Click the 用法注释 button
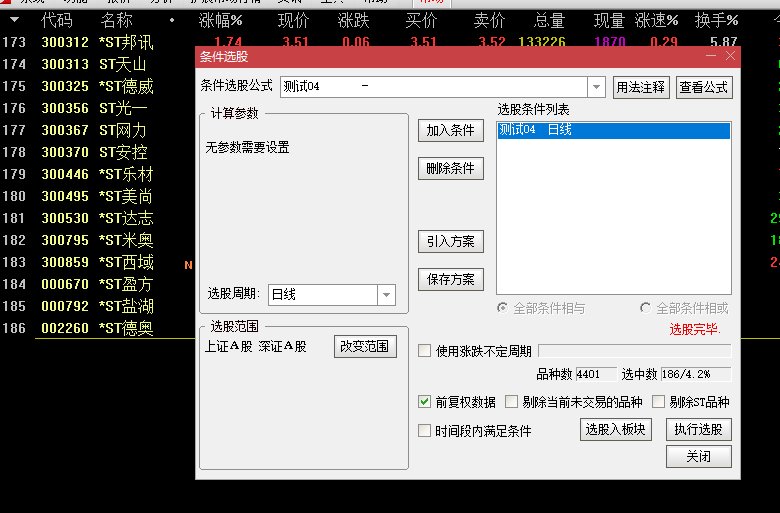The height and width of the screenshot is (513, 780). coord(641,88)
